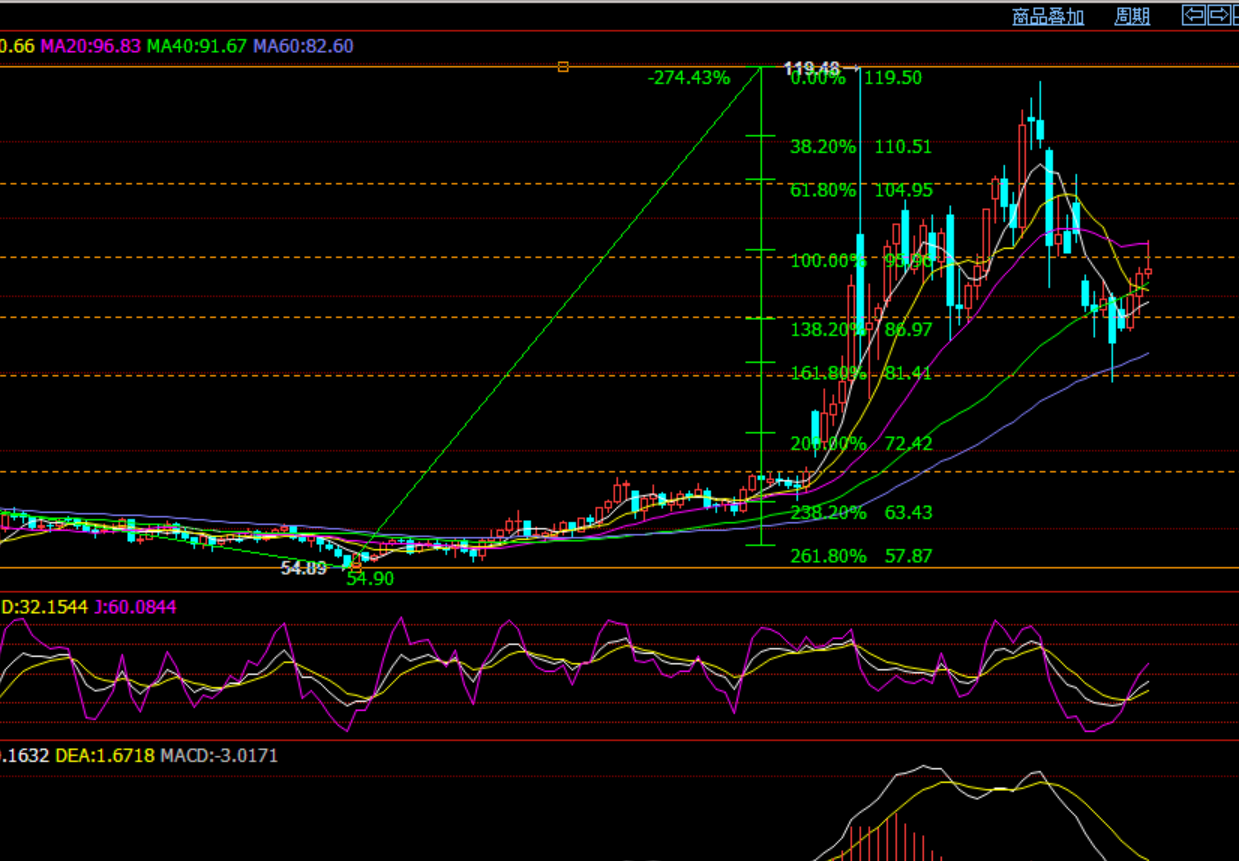Viewport: 1239px width, 861px height.
Task: Click the partially visible icon after the right arrow
Action: click(x=1236, y=15)
